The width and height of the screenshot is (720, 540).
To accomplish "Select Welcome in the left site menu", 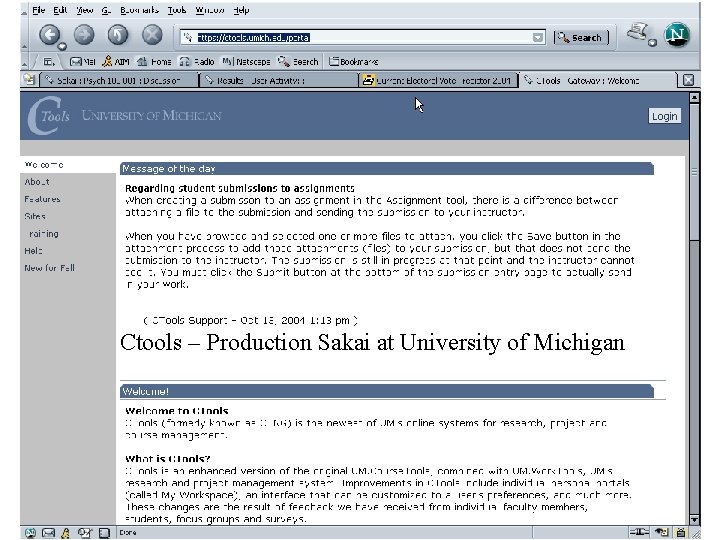I will (44, 164).
